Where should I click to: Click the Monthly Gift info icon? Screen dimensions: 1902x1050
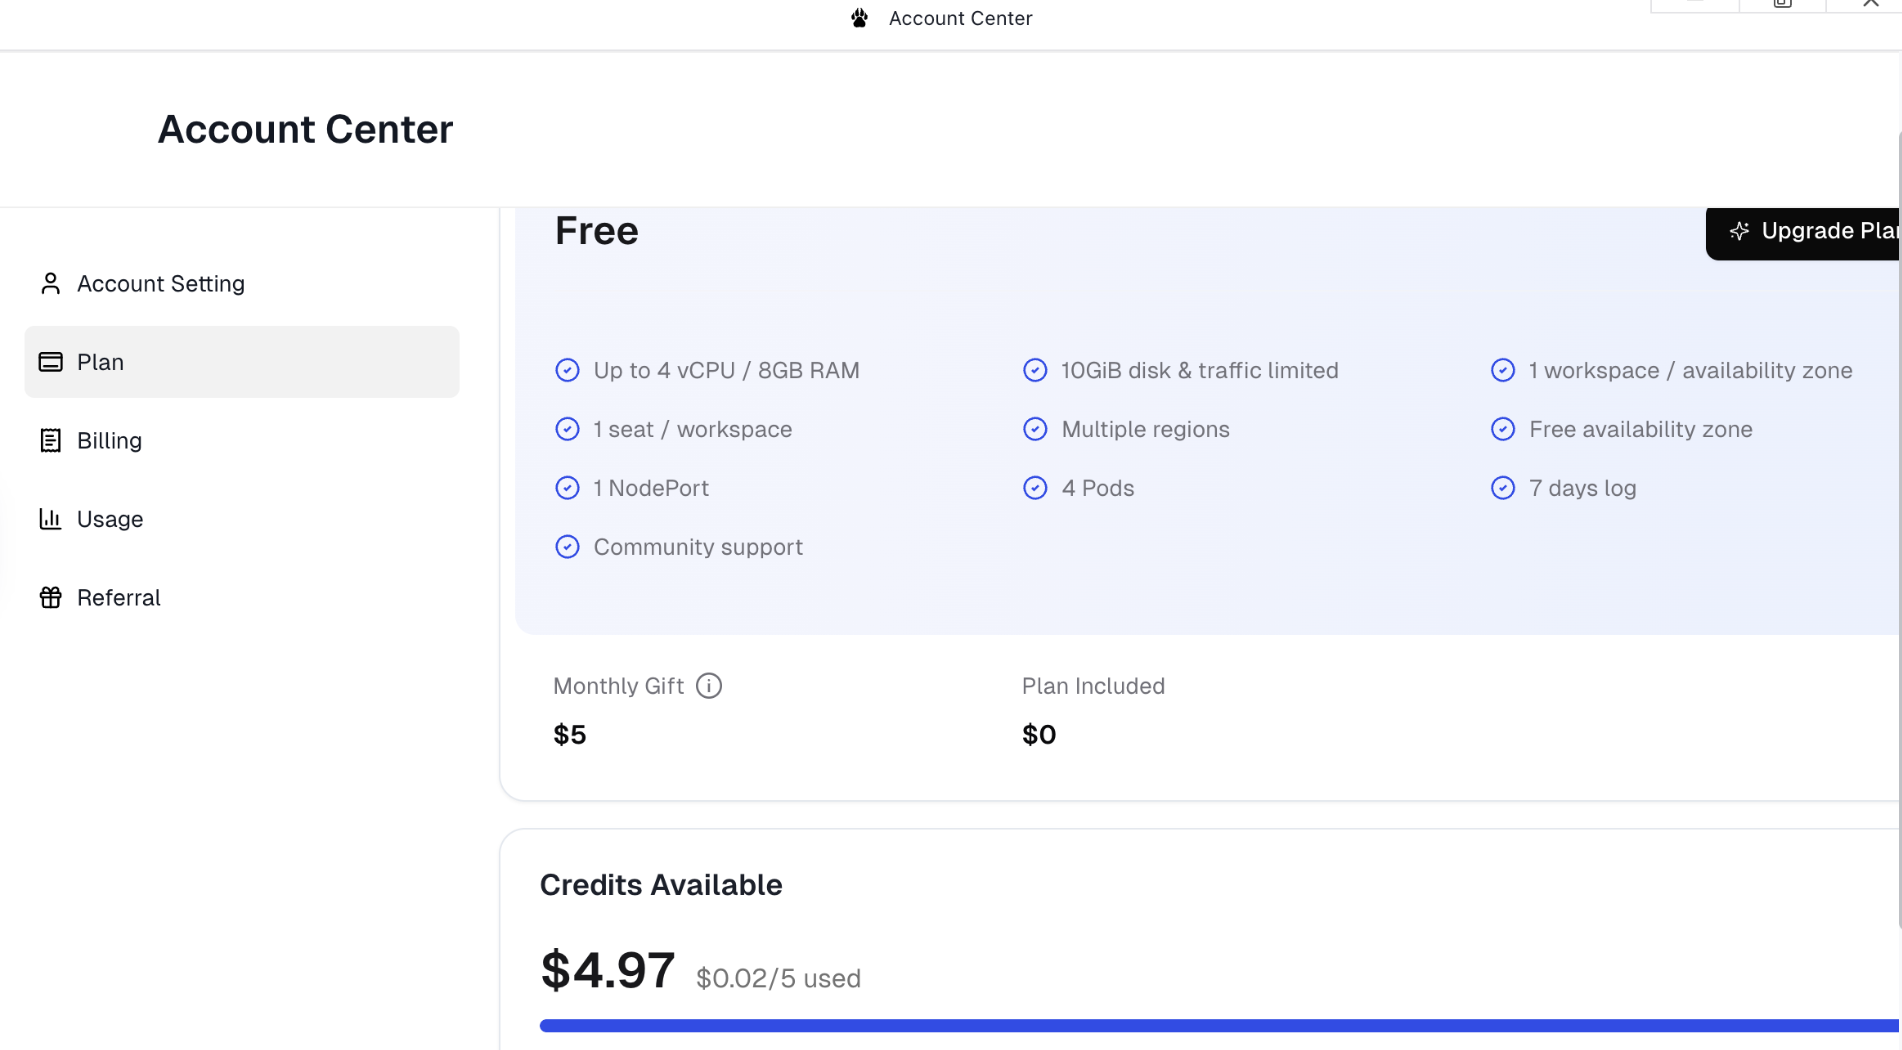tap(708, 686)
